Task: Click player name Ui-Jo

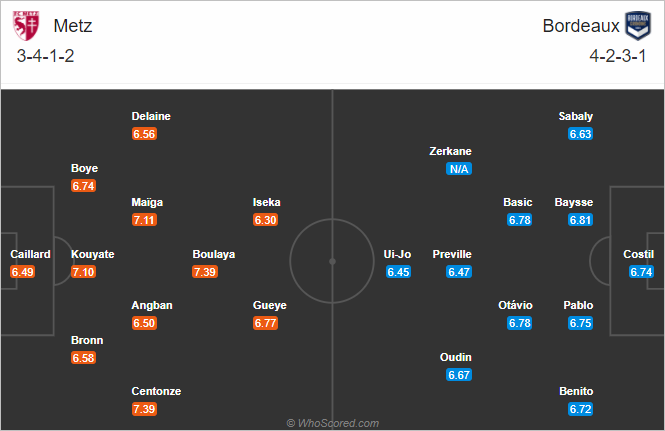Action: tap(397, 254)
